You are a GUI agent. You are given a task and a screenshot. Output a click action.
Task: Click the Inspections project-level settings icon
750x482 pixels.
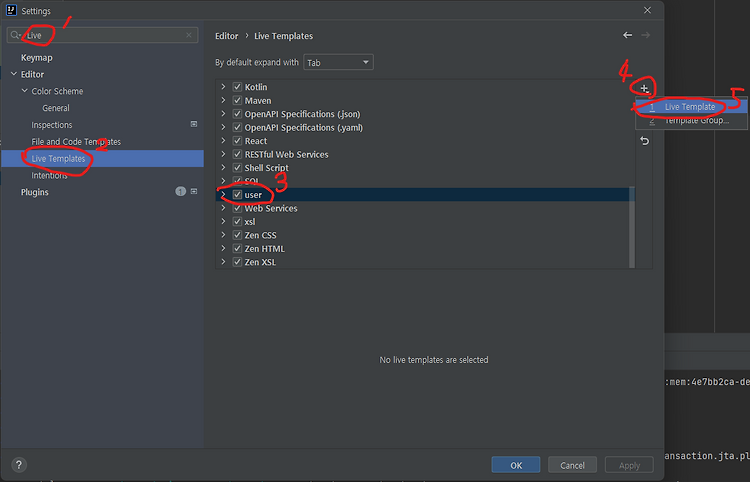194,124
